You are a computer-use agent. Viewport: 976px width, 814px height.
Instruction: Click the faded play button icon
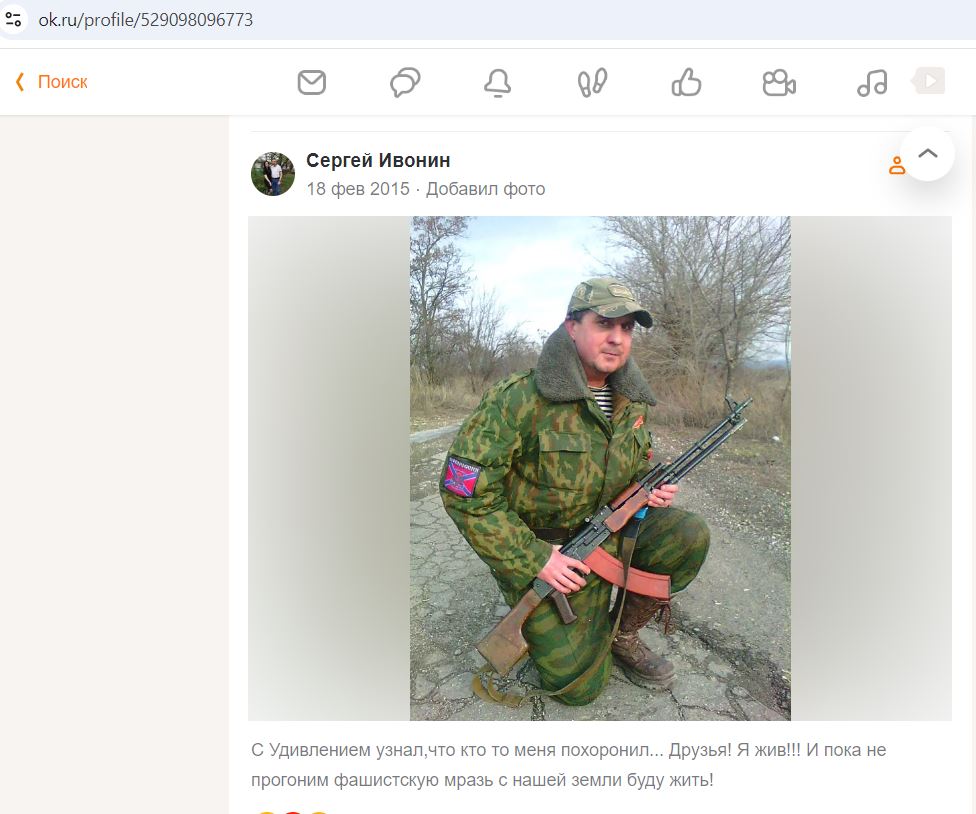[929, 81]
